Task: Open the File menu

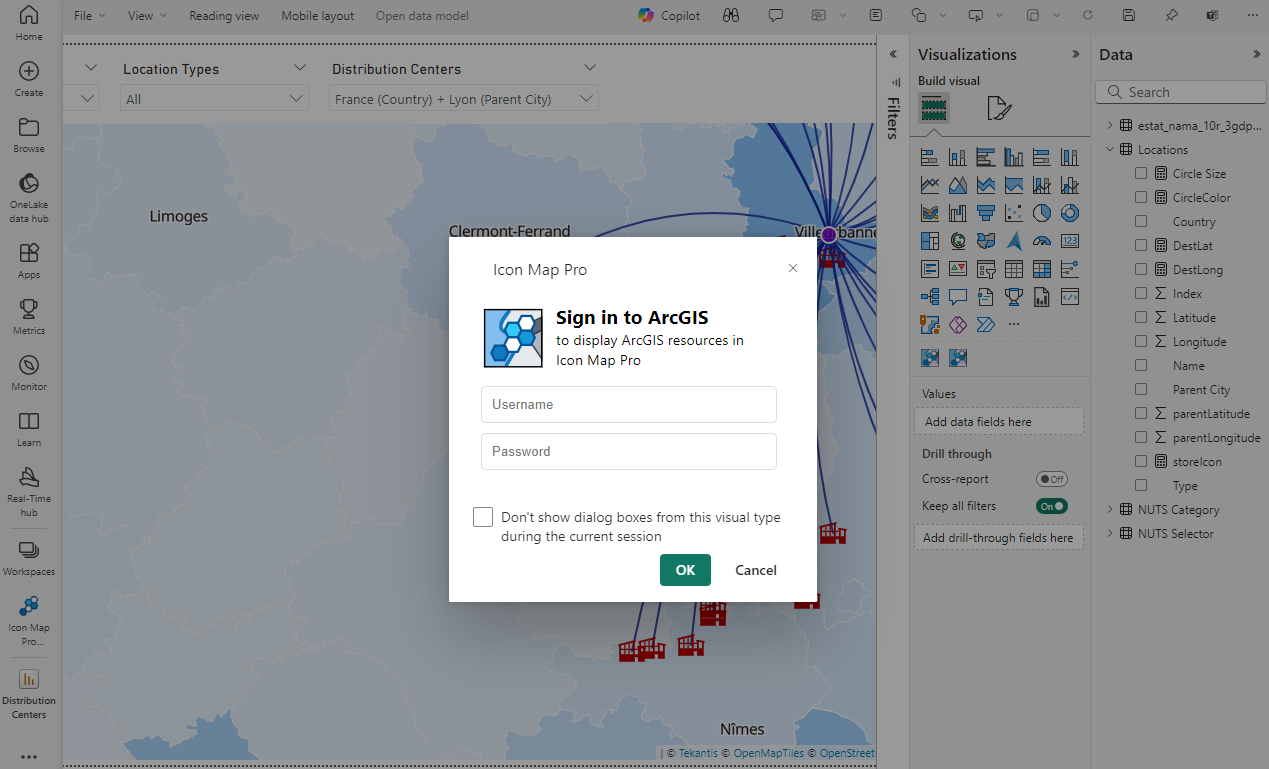Action: tap(89, 16)
